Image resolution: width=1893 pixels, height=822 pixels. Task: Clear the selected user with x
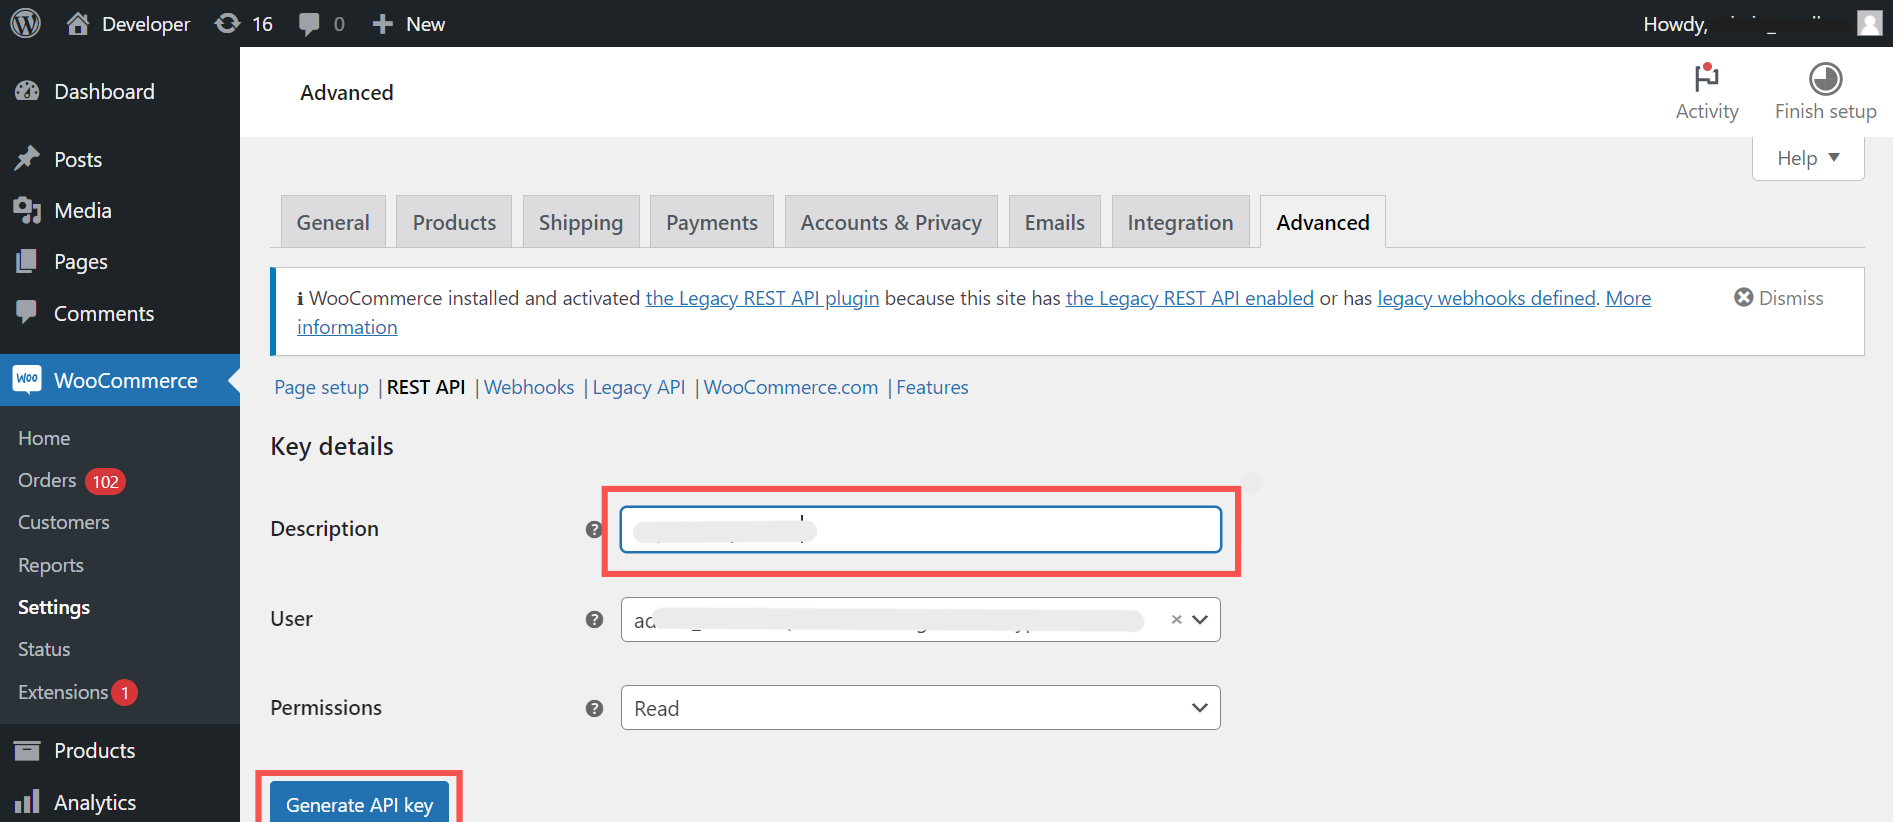(1177, 619)
